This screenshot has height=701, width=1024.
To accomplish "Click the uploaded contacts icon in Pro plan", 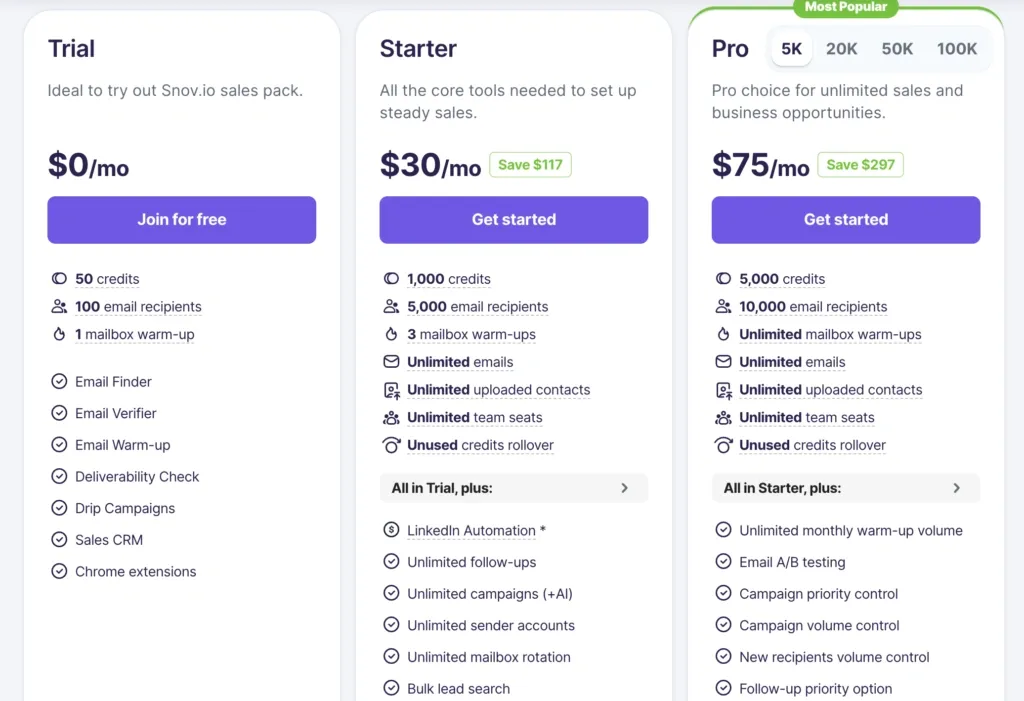I will click(x=723, y=390).
